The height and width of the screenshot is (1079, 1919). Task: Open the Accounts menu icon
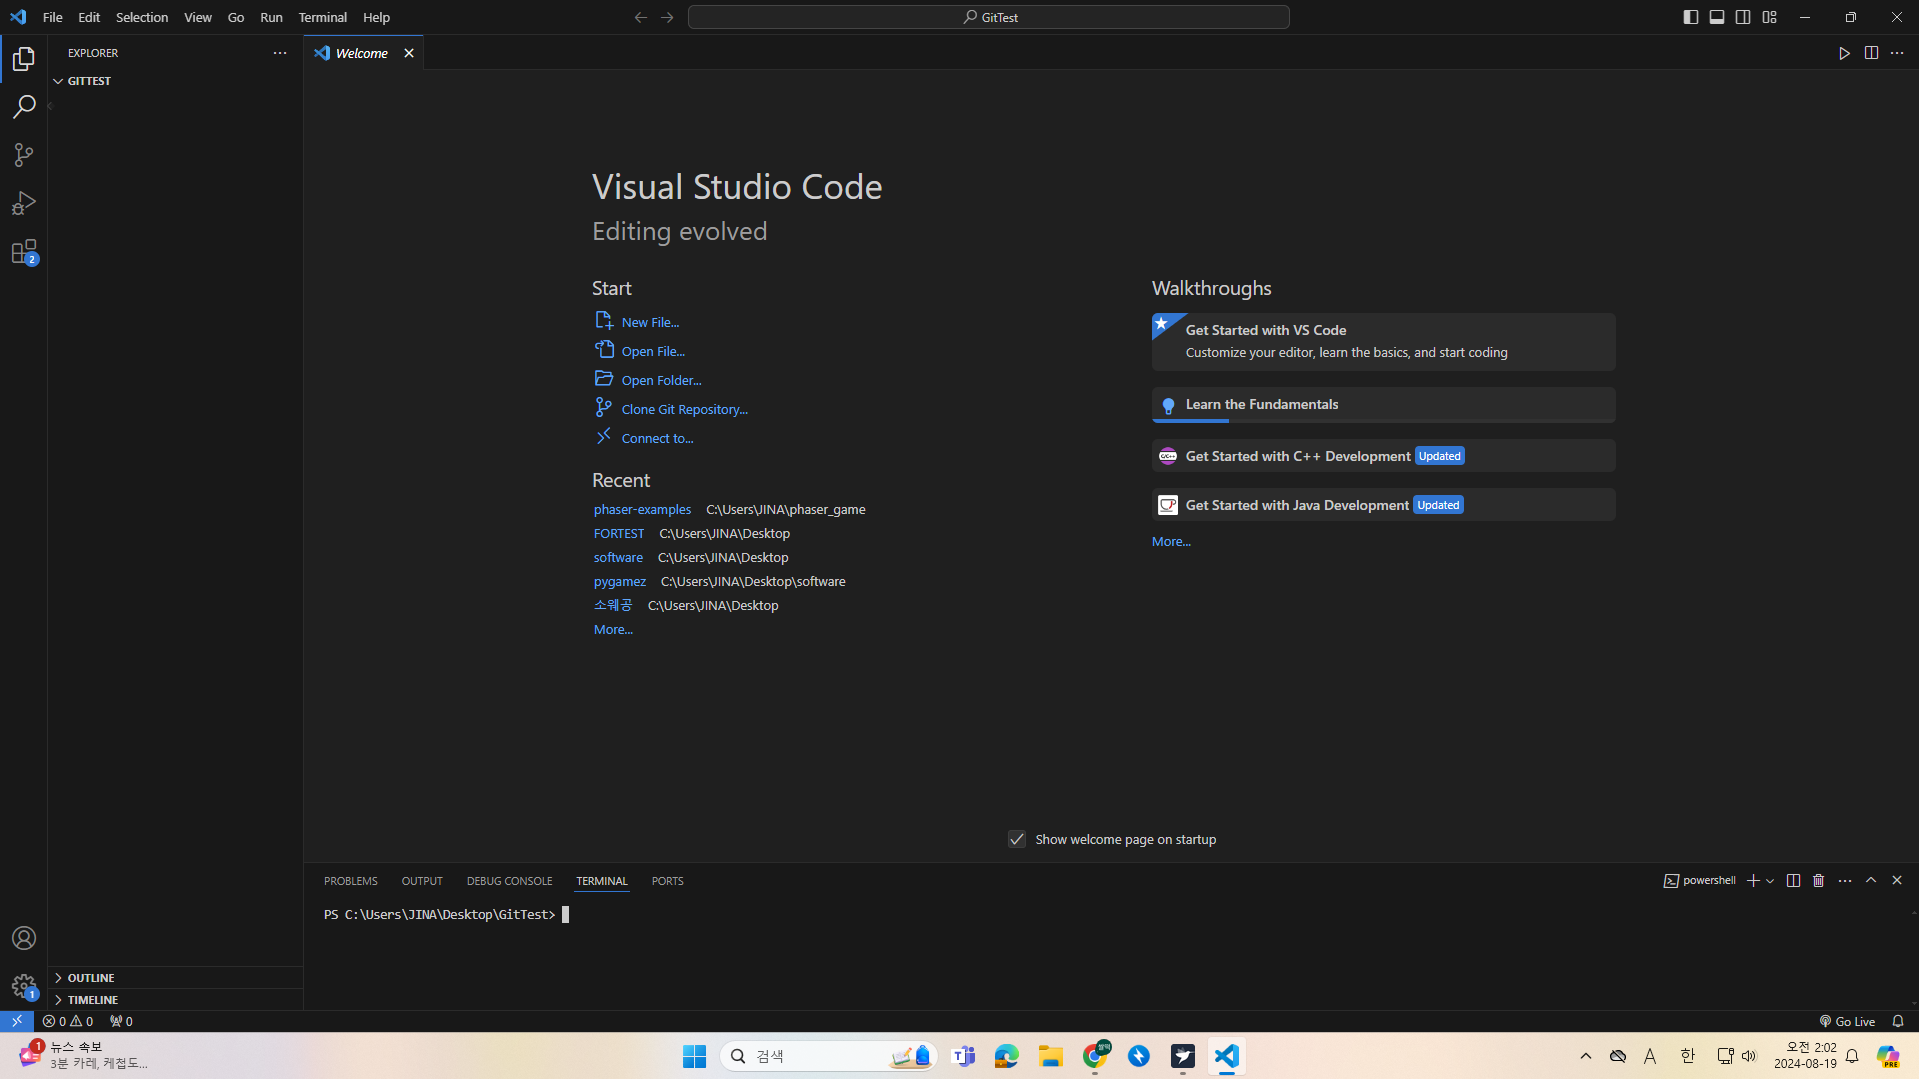24,938
